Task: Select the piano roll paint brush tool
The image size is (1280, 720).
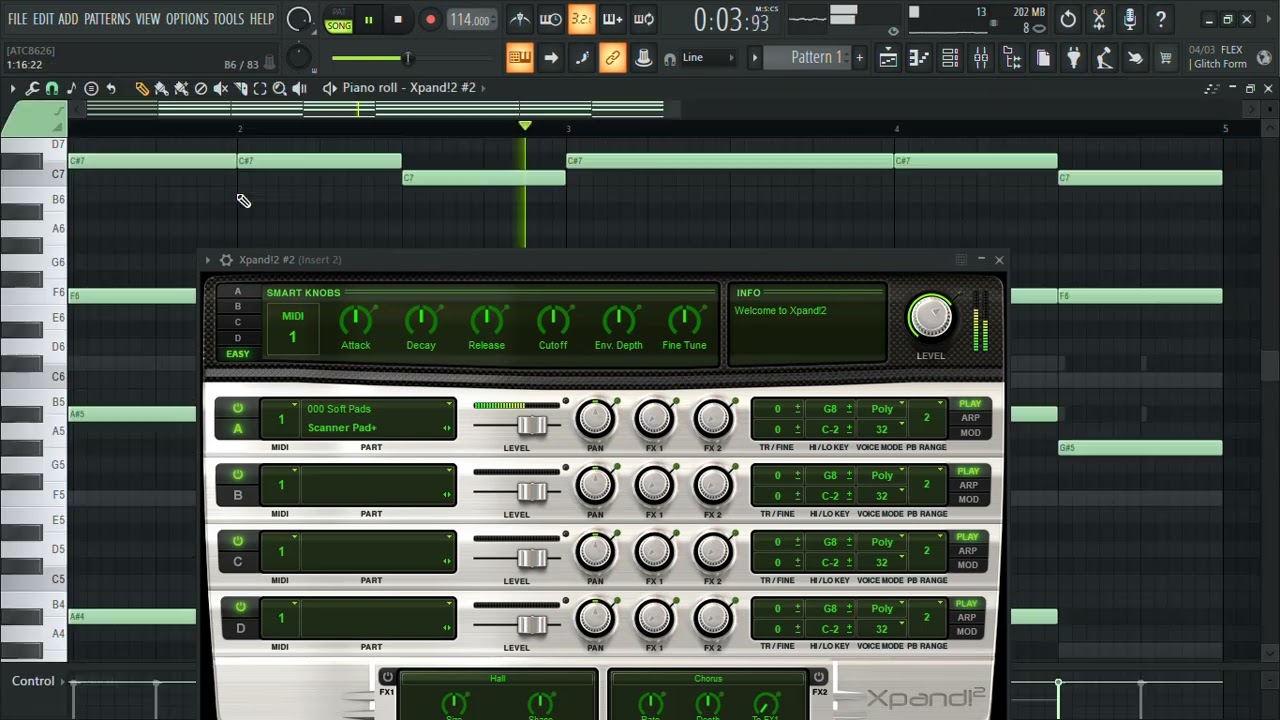Action: (161, 88)
